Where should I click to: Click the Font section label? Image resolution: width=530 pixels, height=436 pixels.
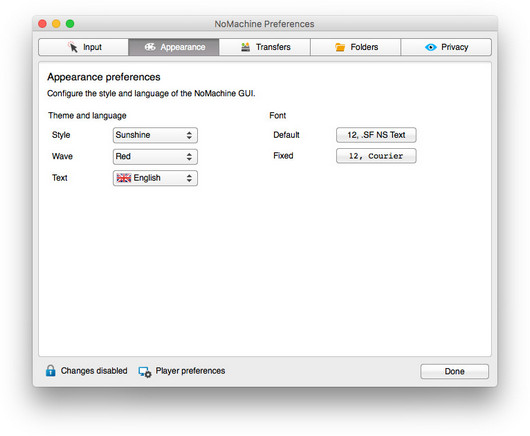pos(278,116)
